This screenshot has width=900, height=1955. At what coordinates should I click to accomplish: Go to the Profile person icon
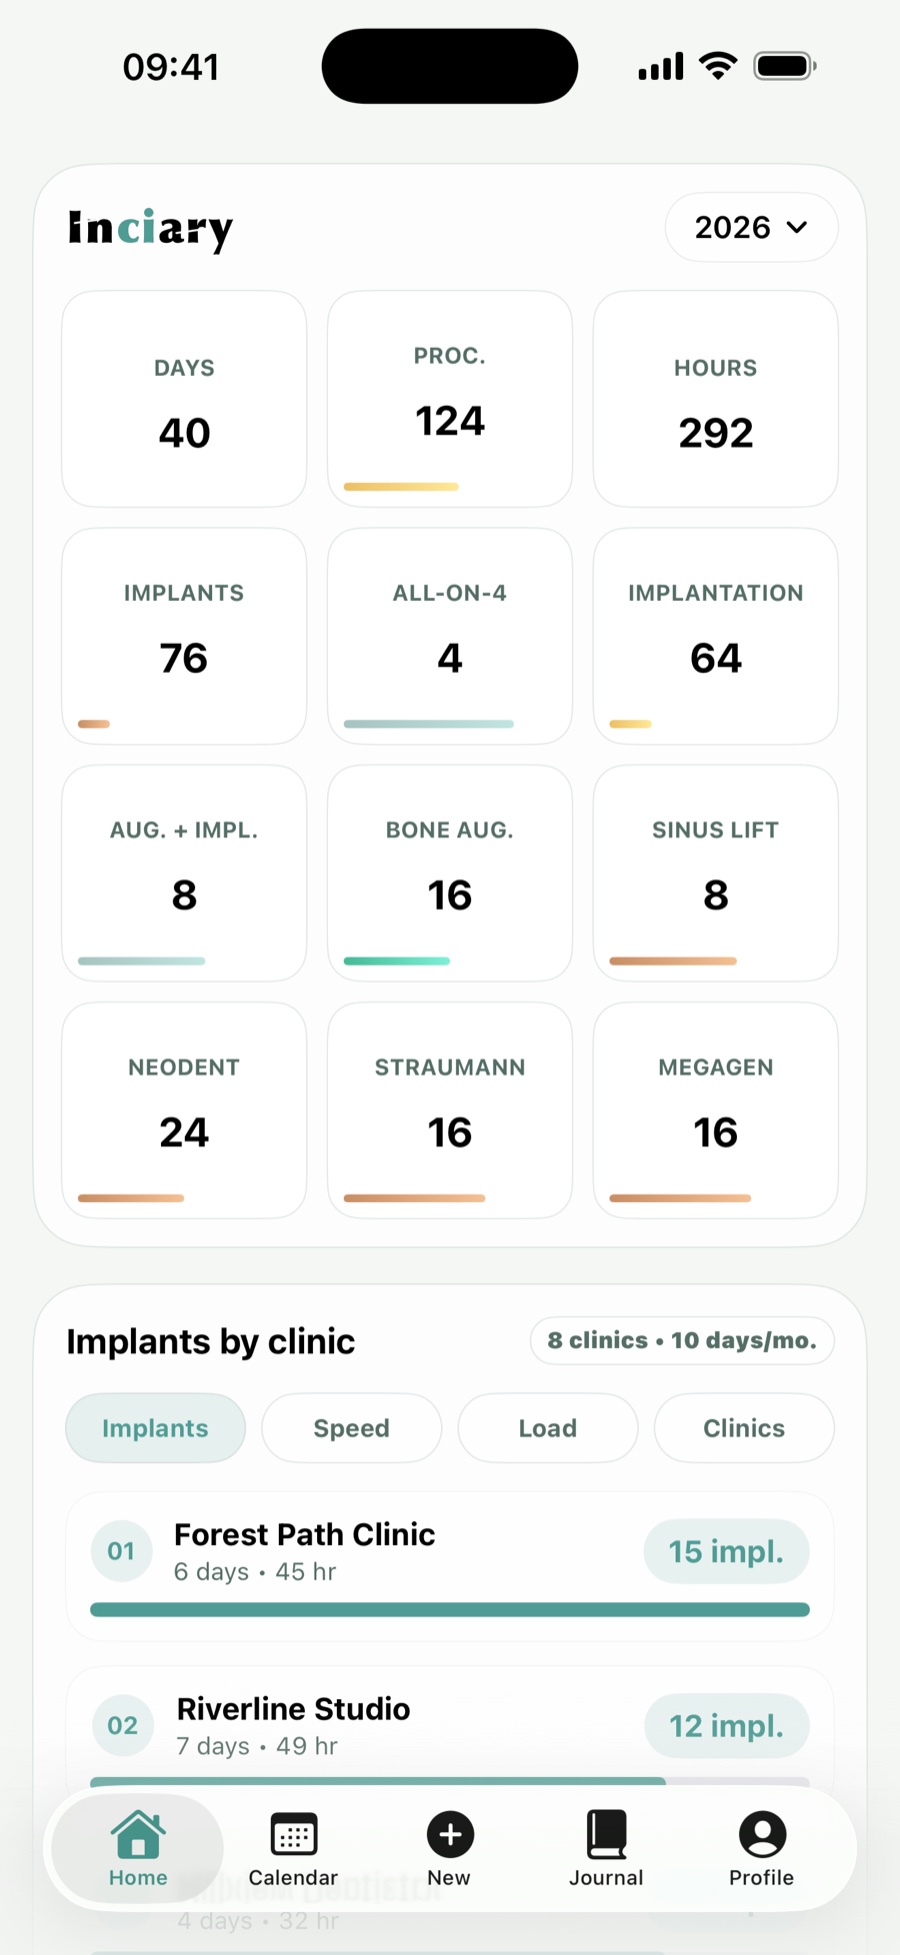[762, 1834]
